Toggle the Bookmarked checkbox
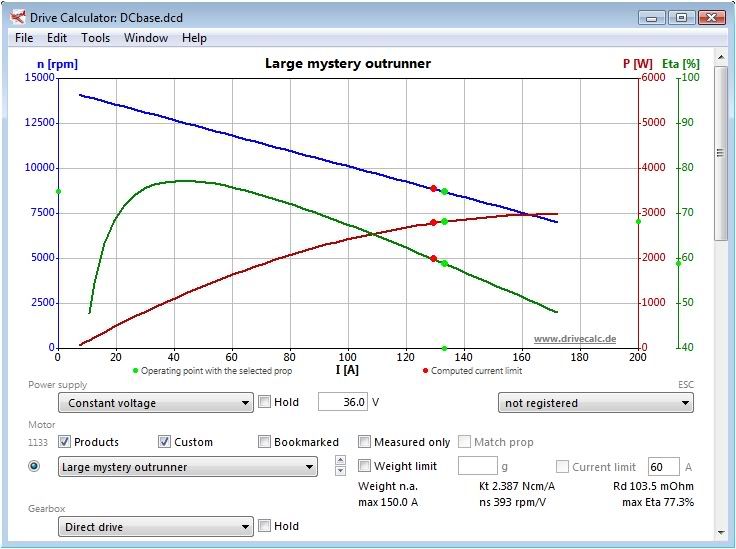736x549 pixels. tap(265, 442)
